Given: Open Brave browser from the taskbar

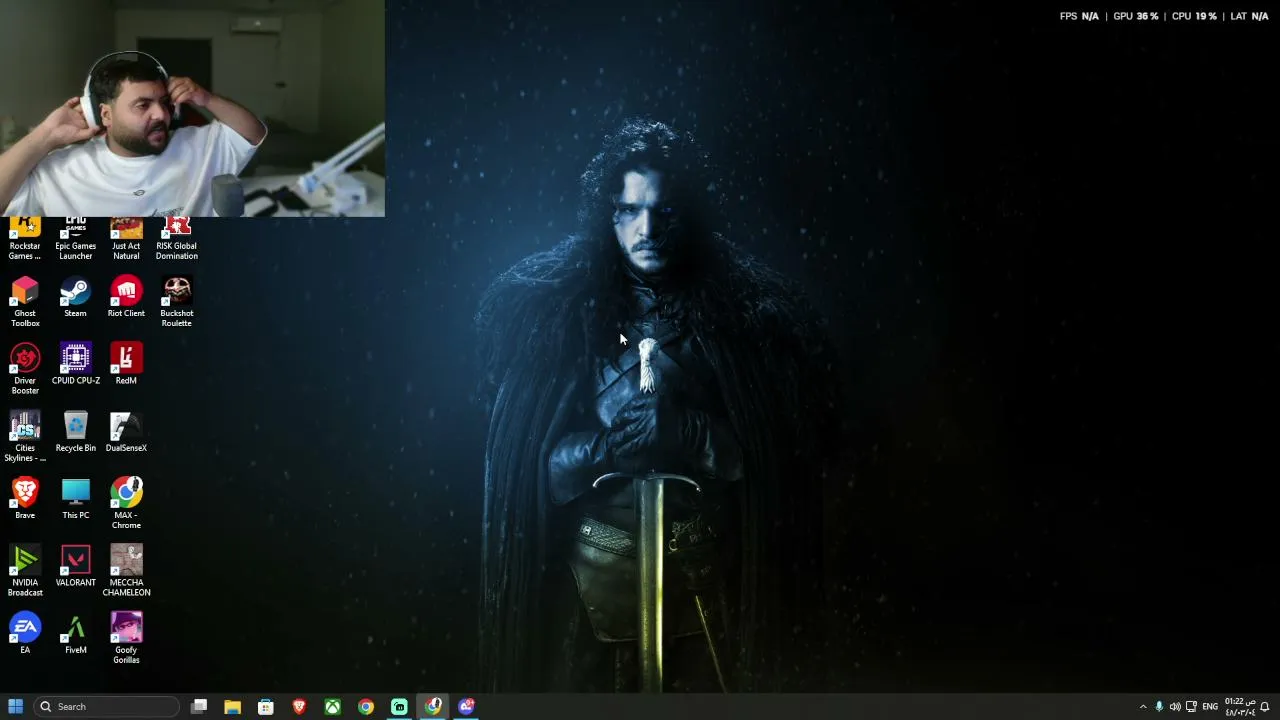Looking at the screenshot, I should tap(299, 707).
